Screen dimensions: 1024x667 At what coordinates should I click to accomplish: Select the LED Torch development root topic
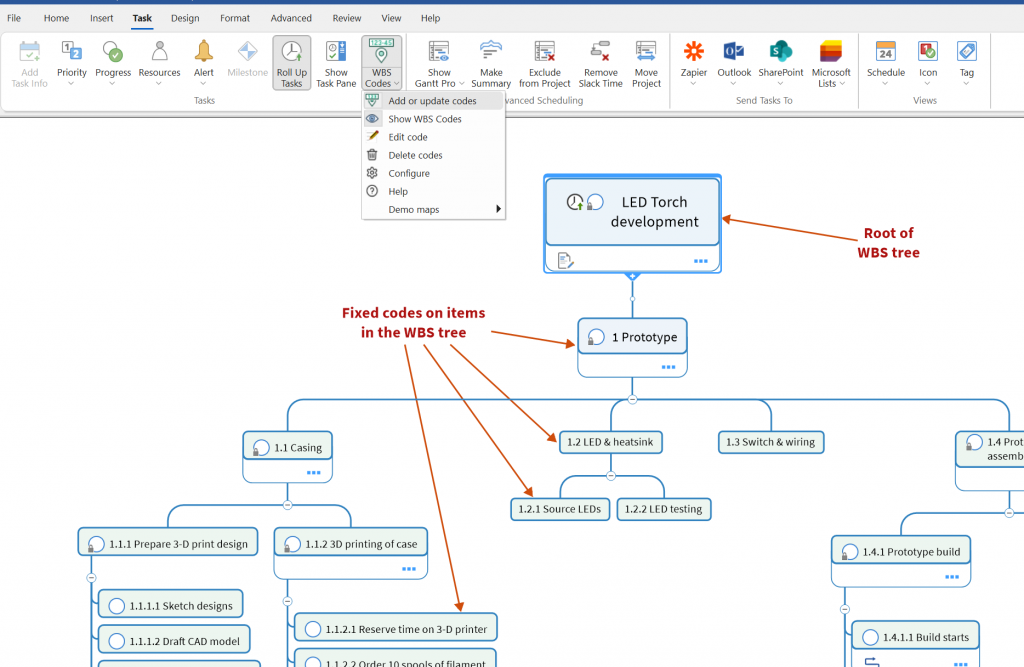click(x=654, y=212)
